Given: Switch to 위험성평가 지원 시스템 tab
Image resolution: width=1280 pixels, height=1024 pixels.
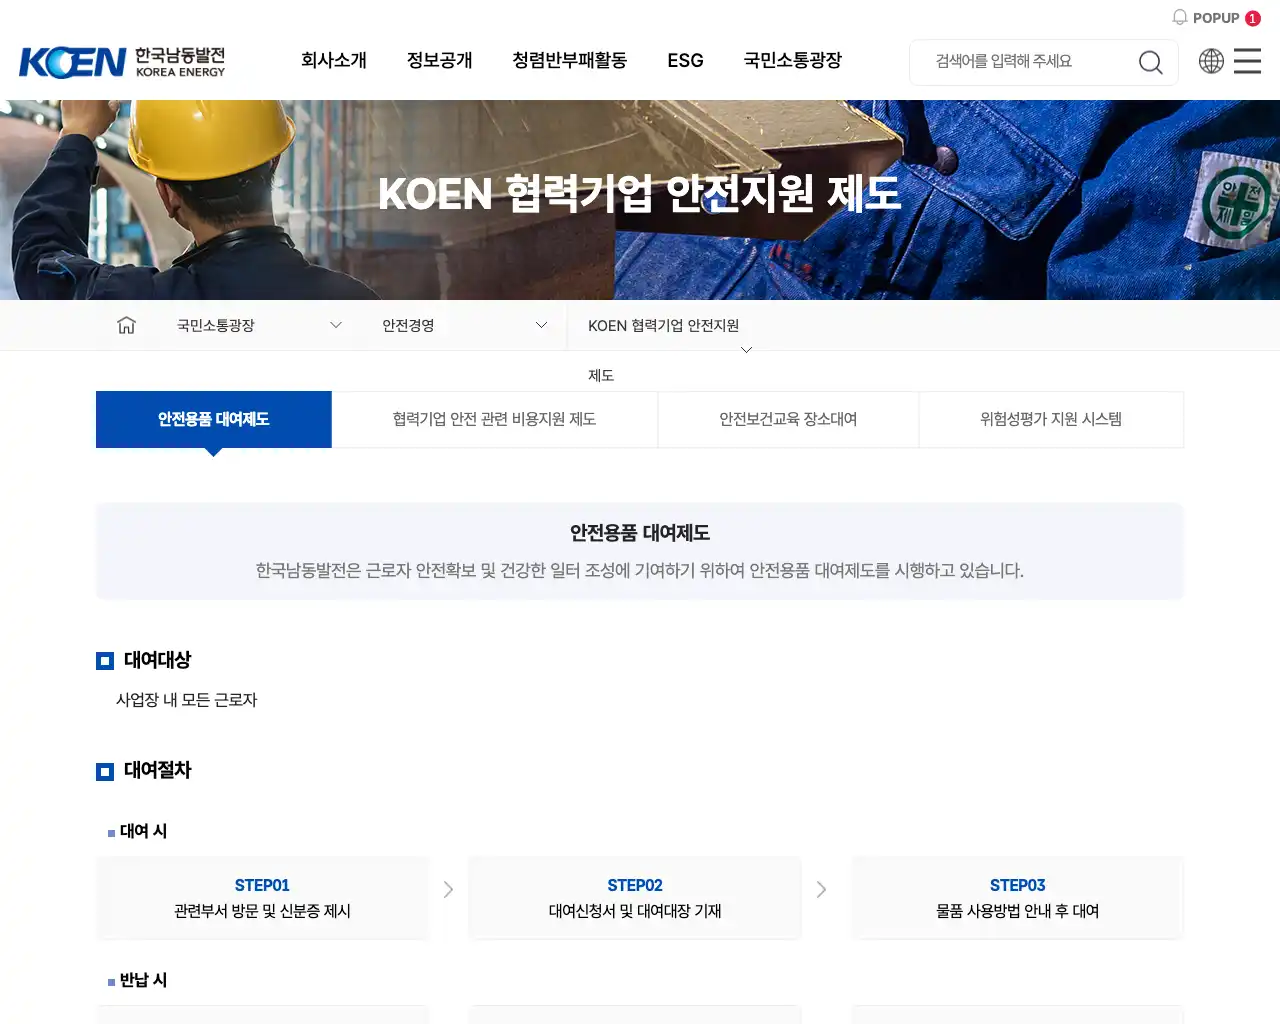Looking at the screenshot, I should [x=1051, y=419].
